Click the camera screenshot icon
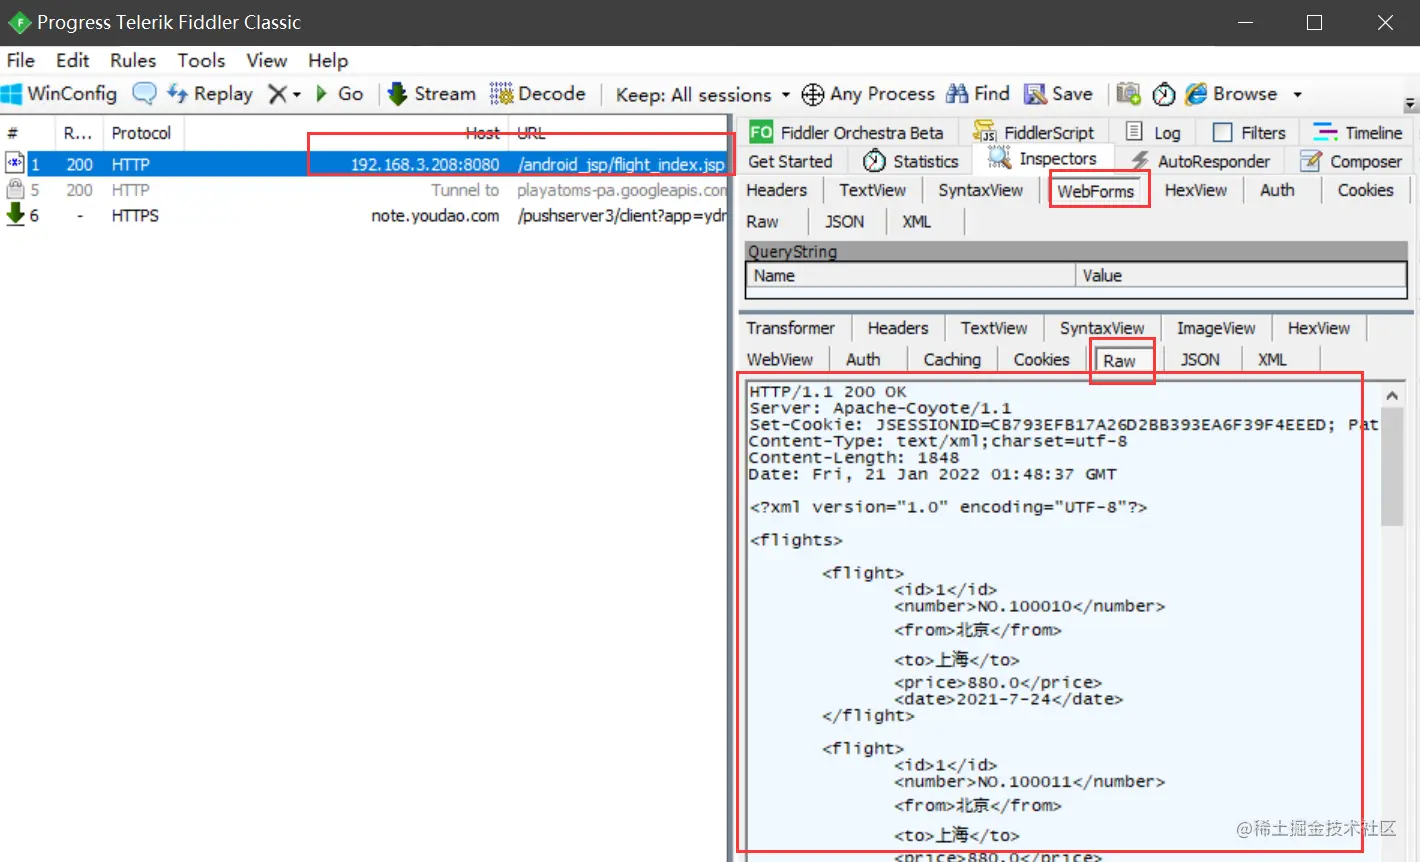Screen dimensions: 1420x862 [1128, 94]
